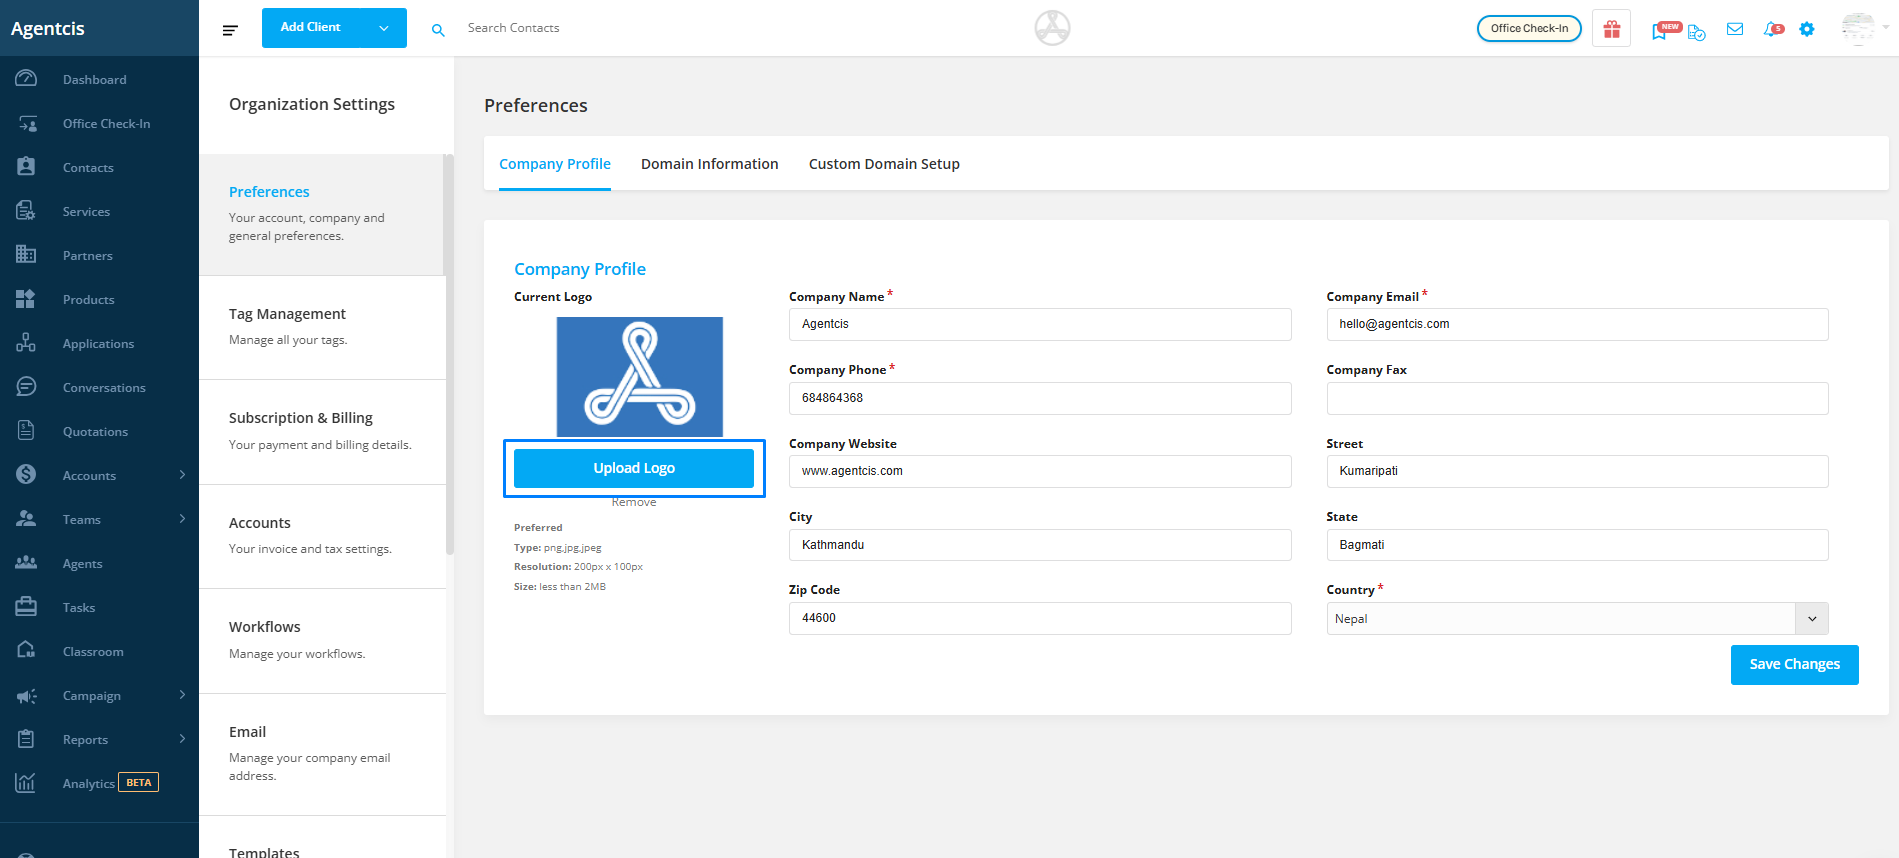Image resolution: width=1899 pixels, height=858 pixels.
Task: Open the mail envelope icon
Action: pos(1735,29)
